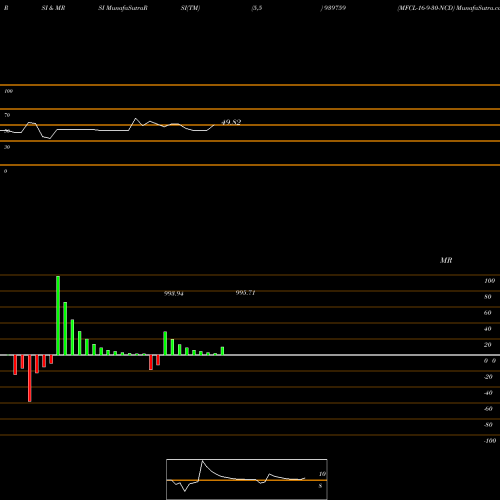Click the '995.71' value label
500x500 pixels.
coord(245,293)
